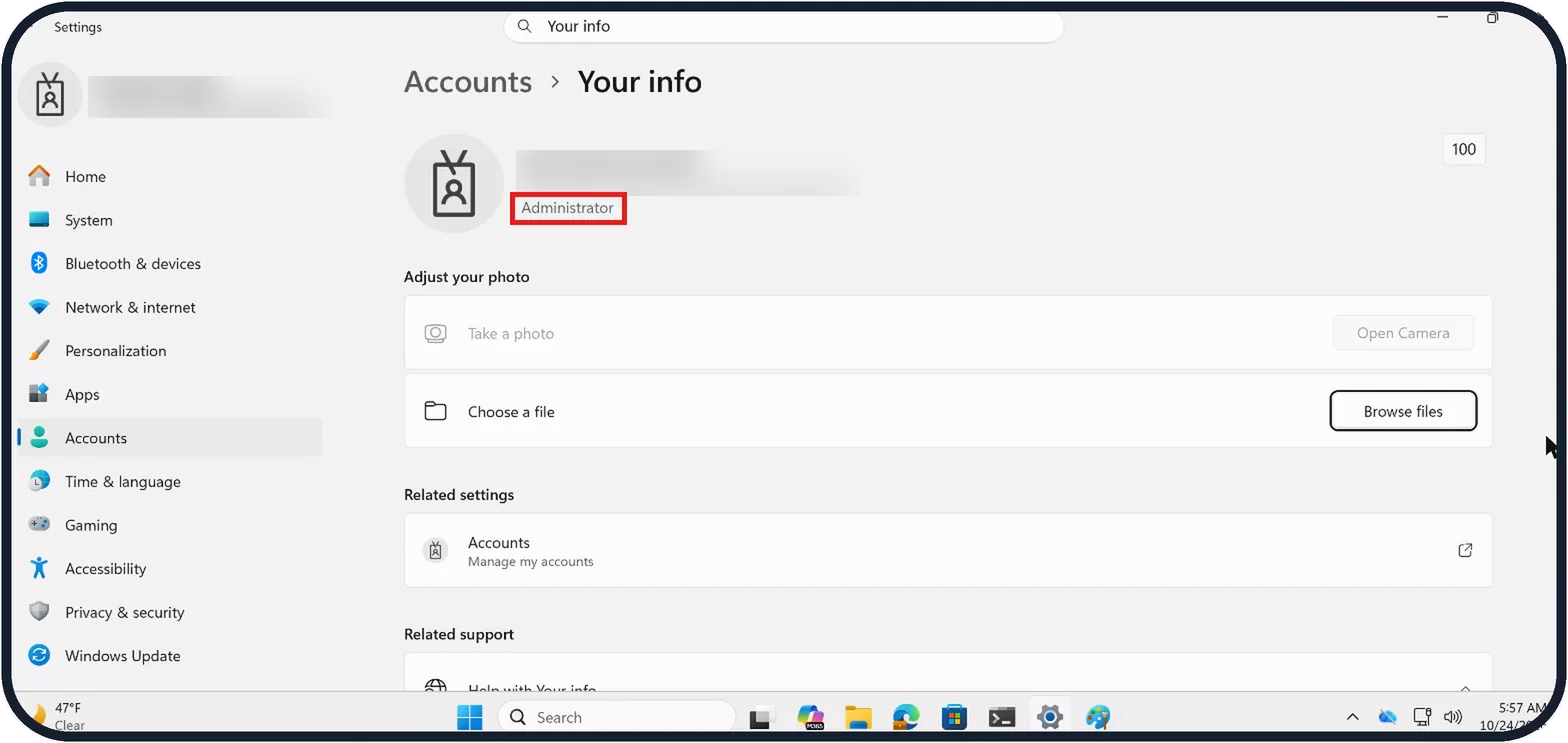Screen dimensions: 1568x743
Task: Open File Explorer from the taskbar
Action: [858, 717]
